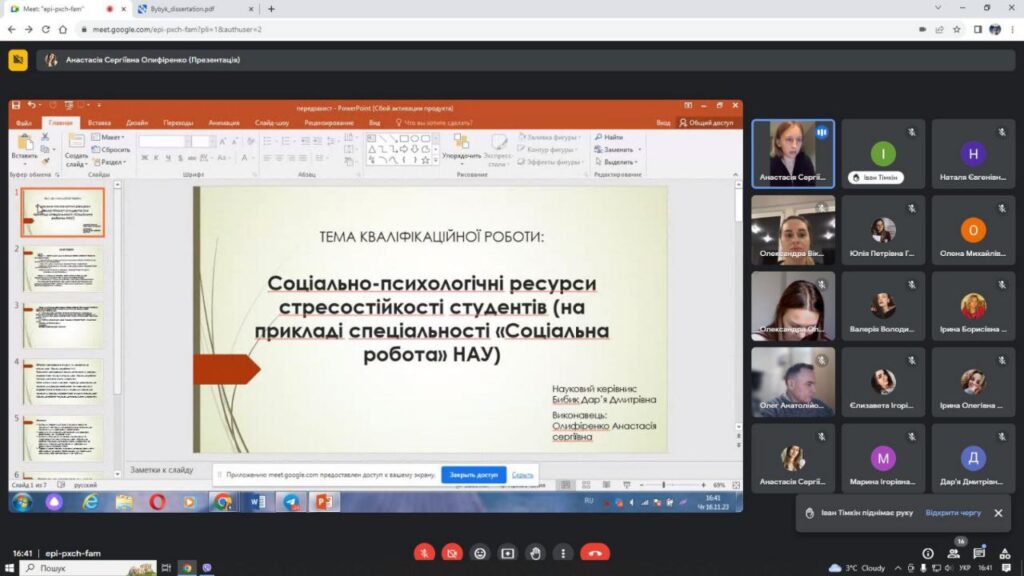Open the emoji reactions button
Screen dimensions: 1024x576
(480, 552)
